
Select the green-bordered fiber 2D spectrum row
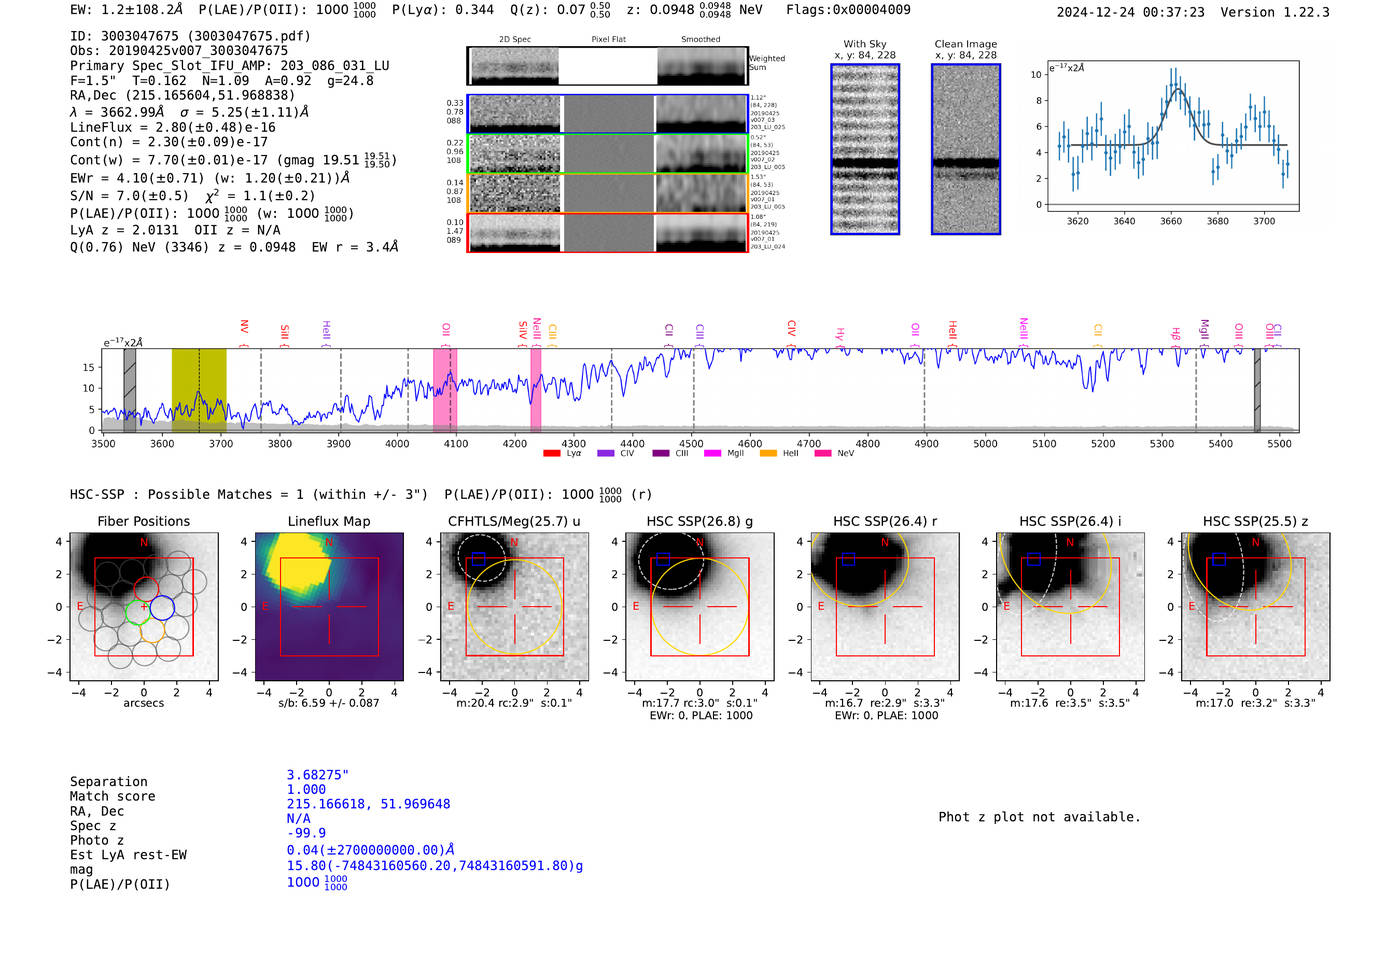(607, 153)
